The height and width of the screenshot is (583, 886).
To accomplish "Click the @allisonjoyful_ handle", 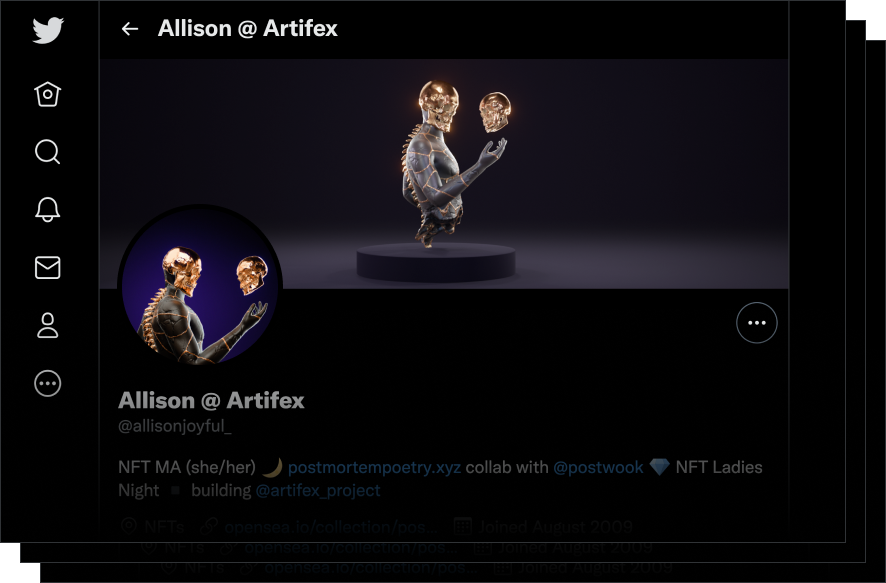I will click(x=175, y=426).
